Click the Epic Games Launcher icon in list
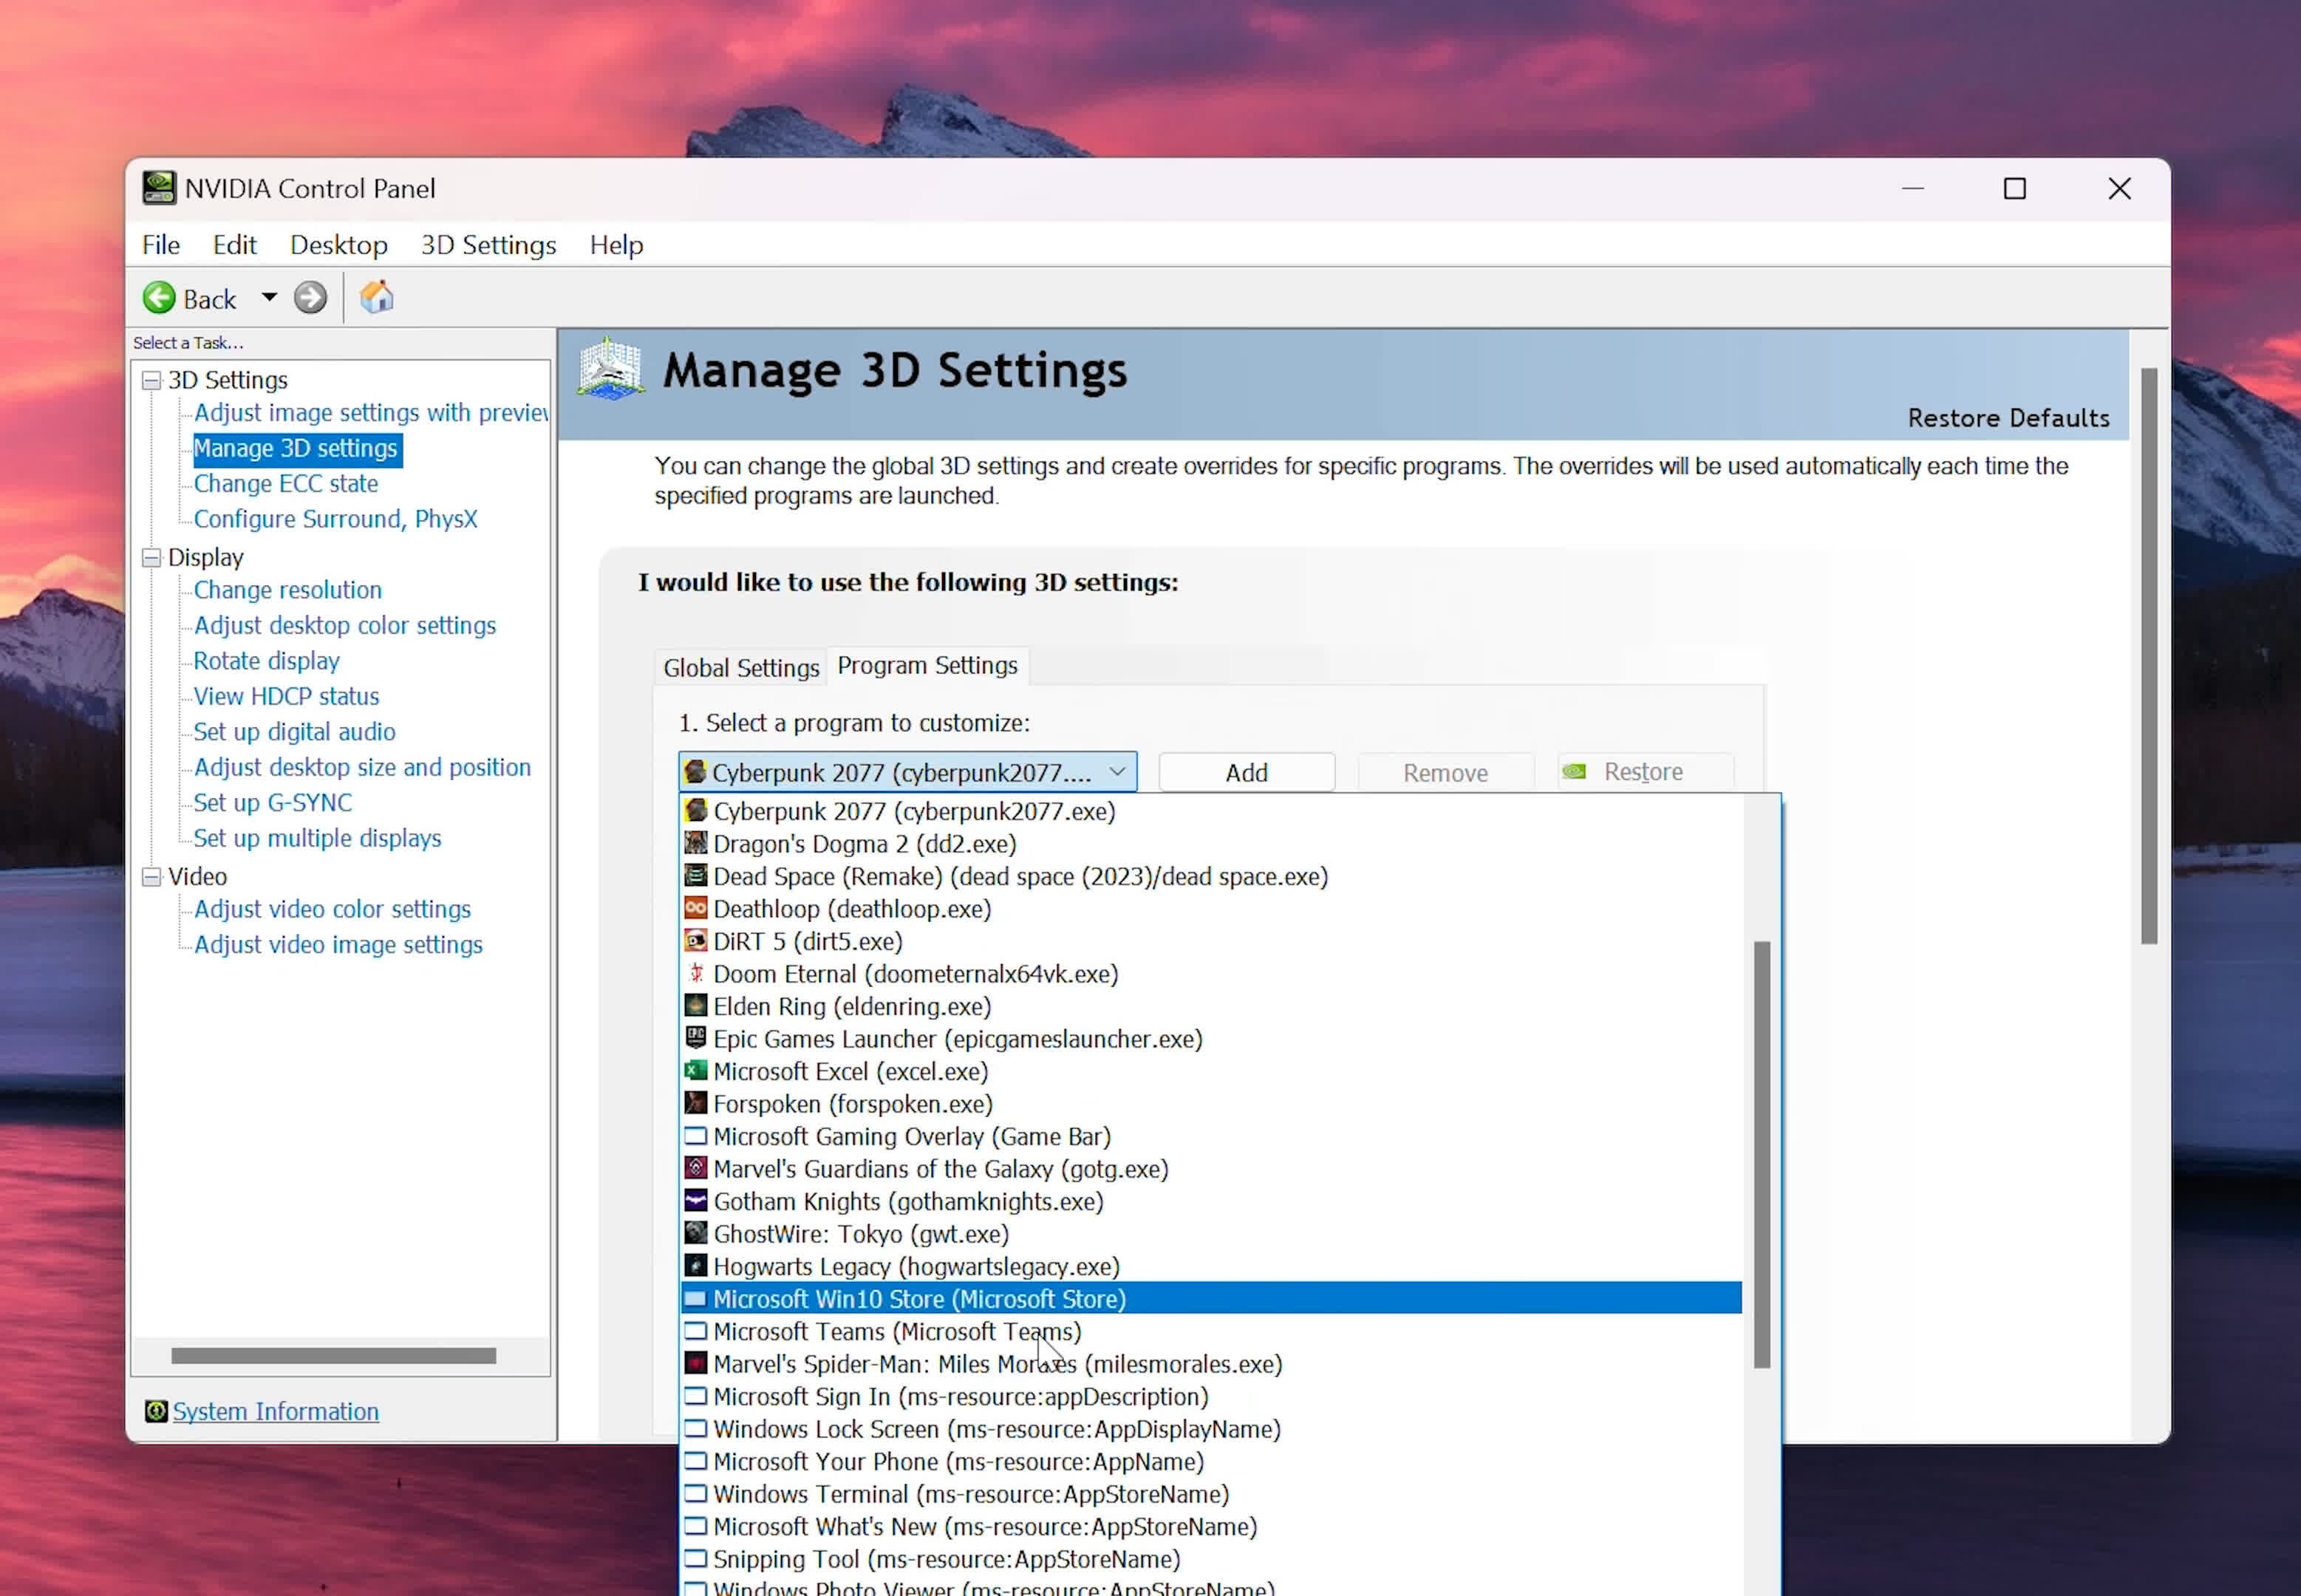Image resolution: width=2301 pixels, height=1596 pixels. point(695,1038)
